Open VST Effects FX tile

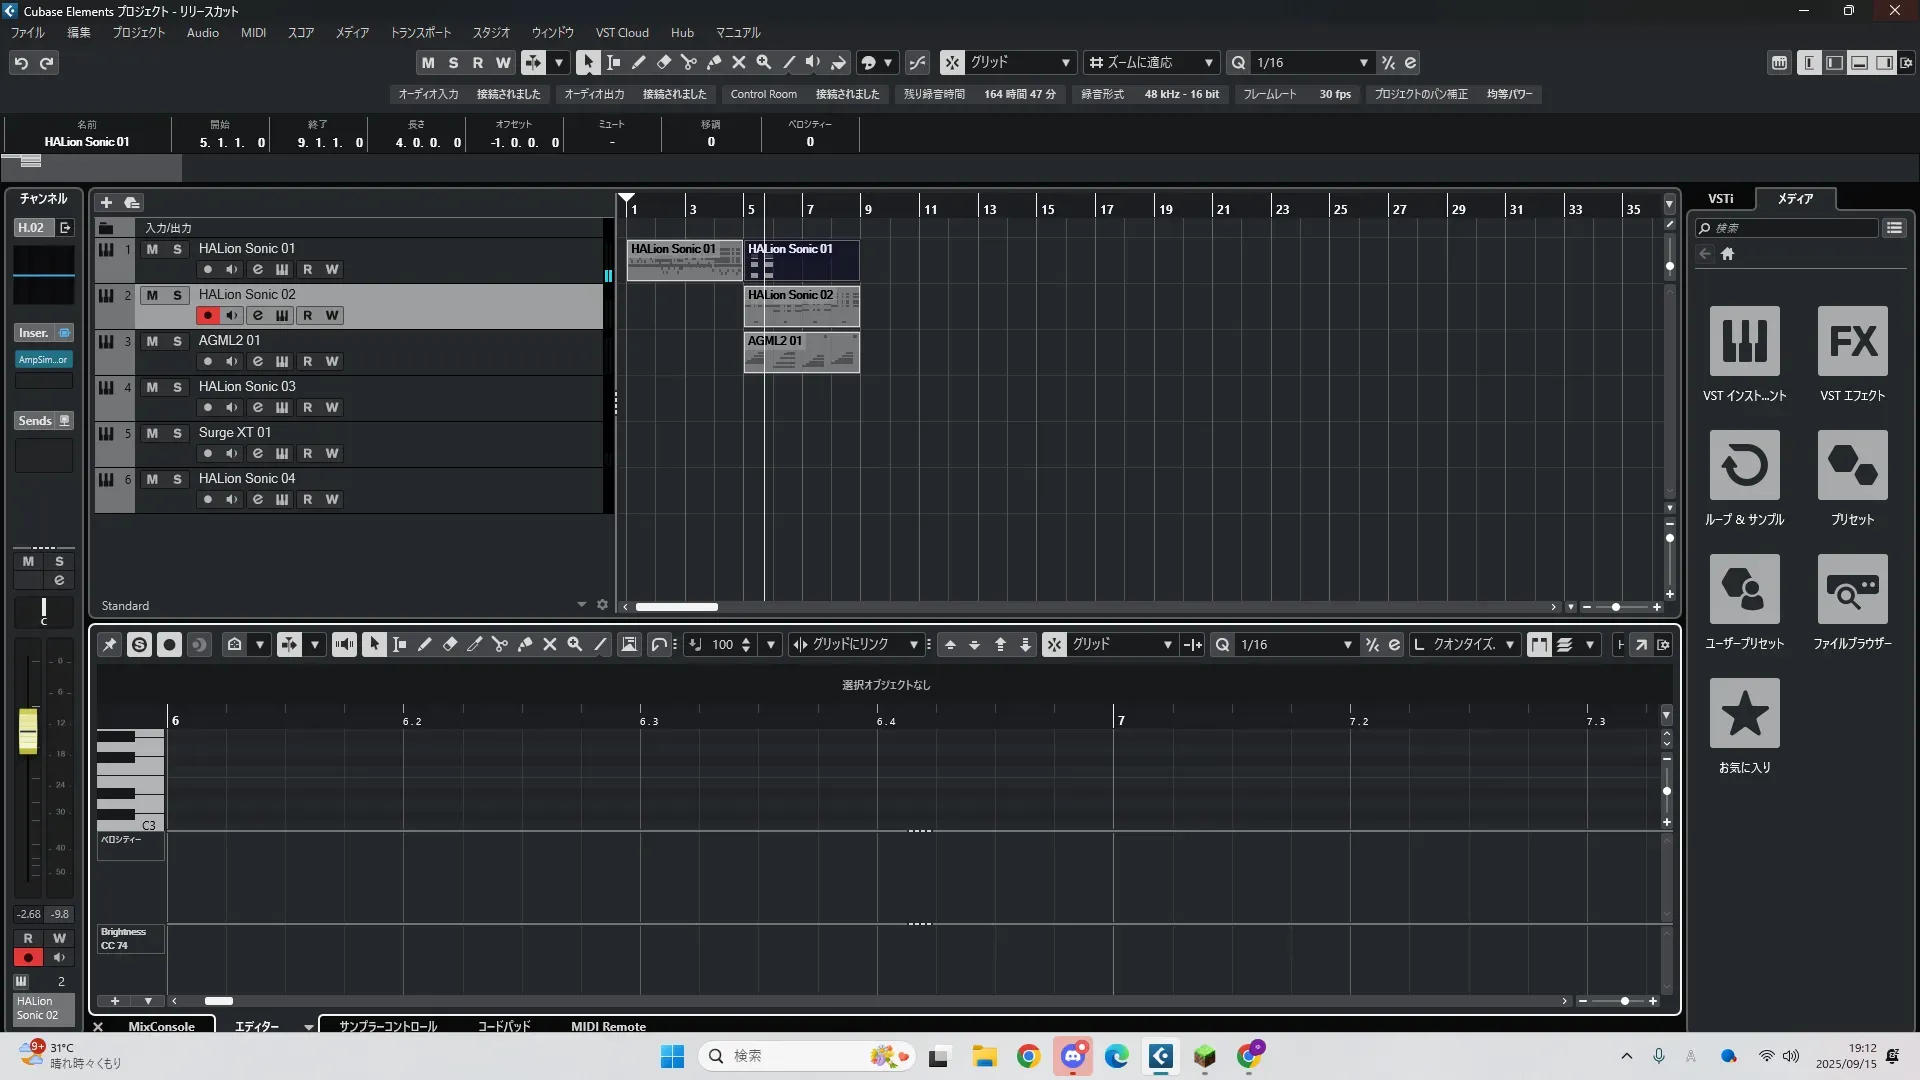coord(1852,341)
